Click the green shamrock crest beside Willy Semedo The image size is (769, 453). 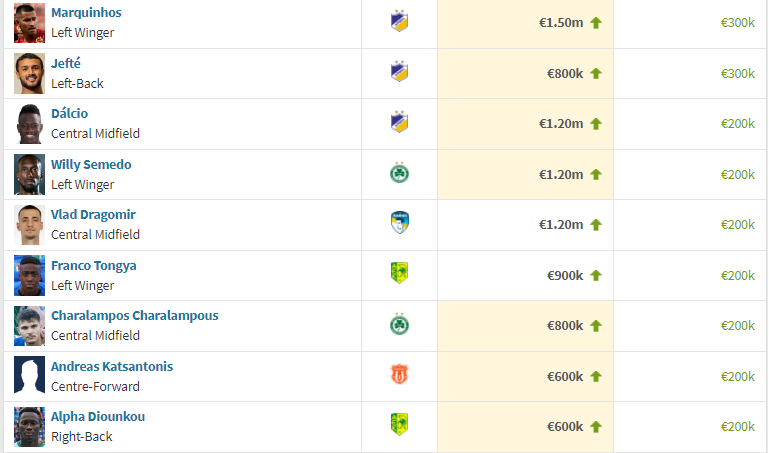(399, 174)
